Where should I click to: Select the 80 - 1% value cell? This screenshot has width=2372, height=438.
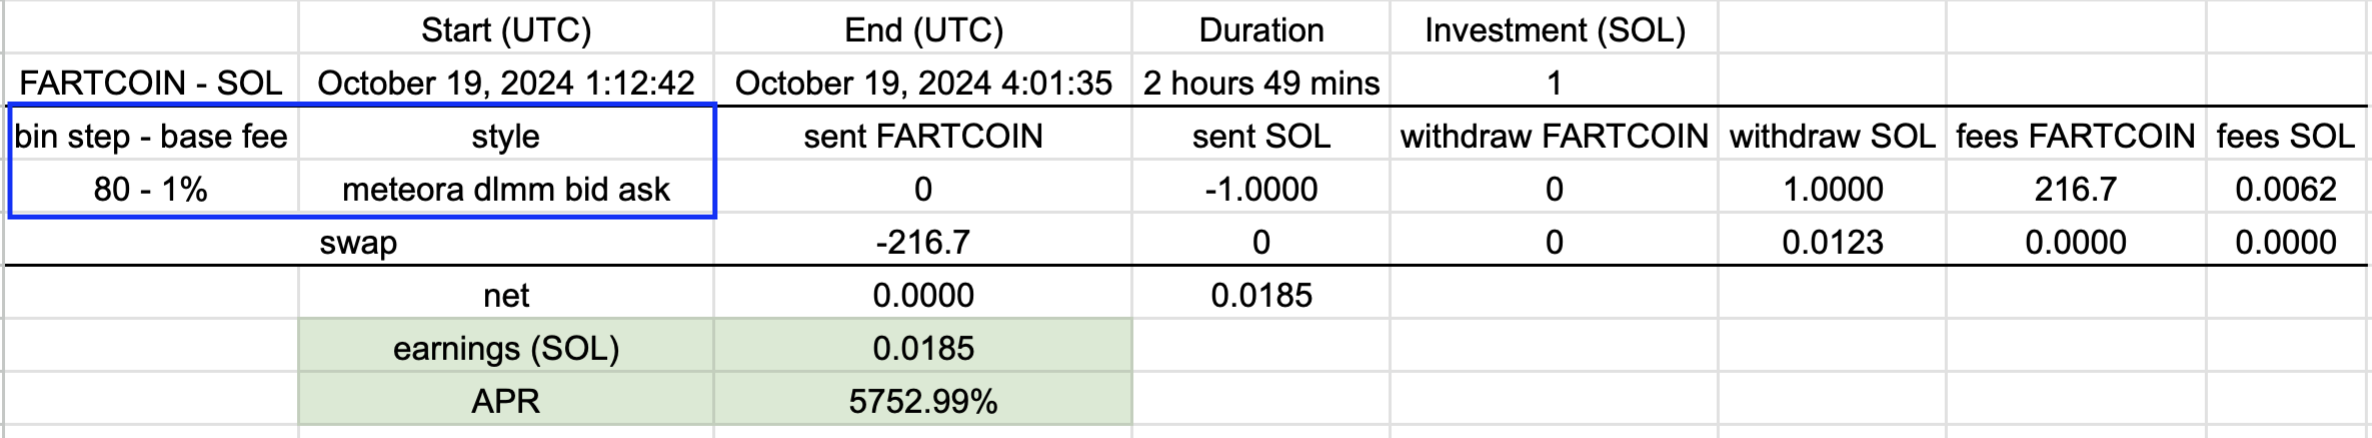click(x=150, y=189)
